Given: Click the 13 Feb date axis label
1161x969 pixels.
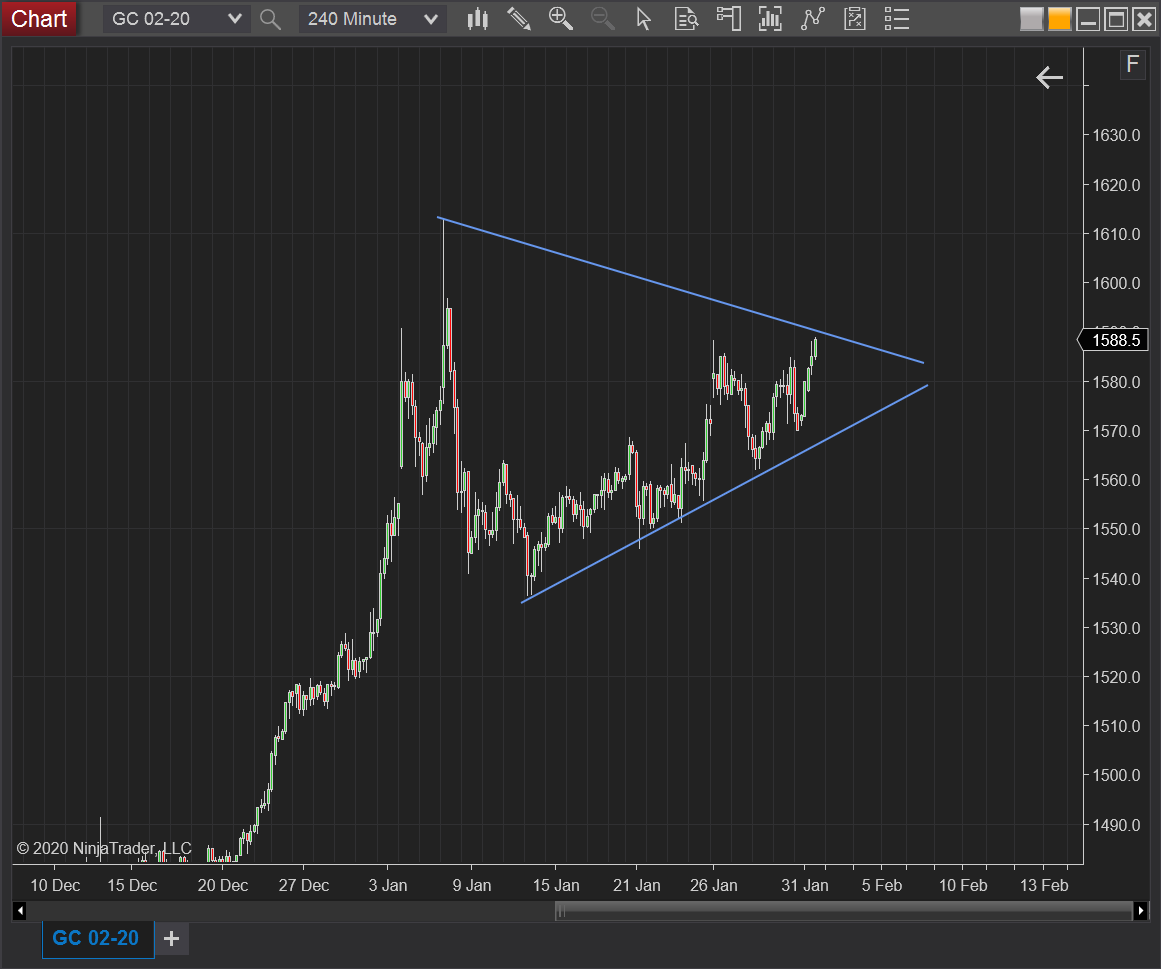Looking at the screenshot, I should [x=1044, y=885].
